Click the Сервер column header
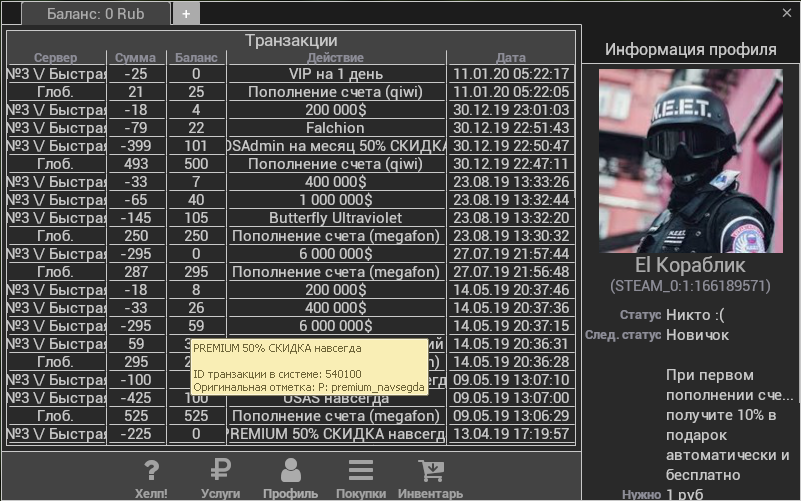This screenshot has height=501, width=801. (x=55, y=58)
